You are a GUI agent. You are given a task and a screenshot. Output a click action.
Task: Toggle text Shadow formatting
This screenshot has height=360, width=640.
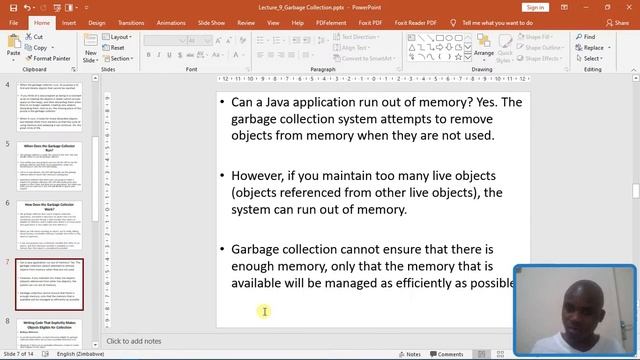pos(180,55)
